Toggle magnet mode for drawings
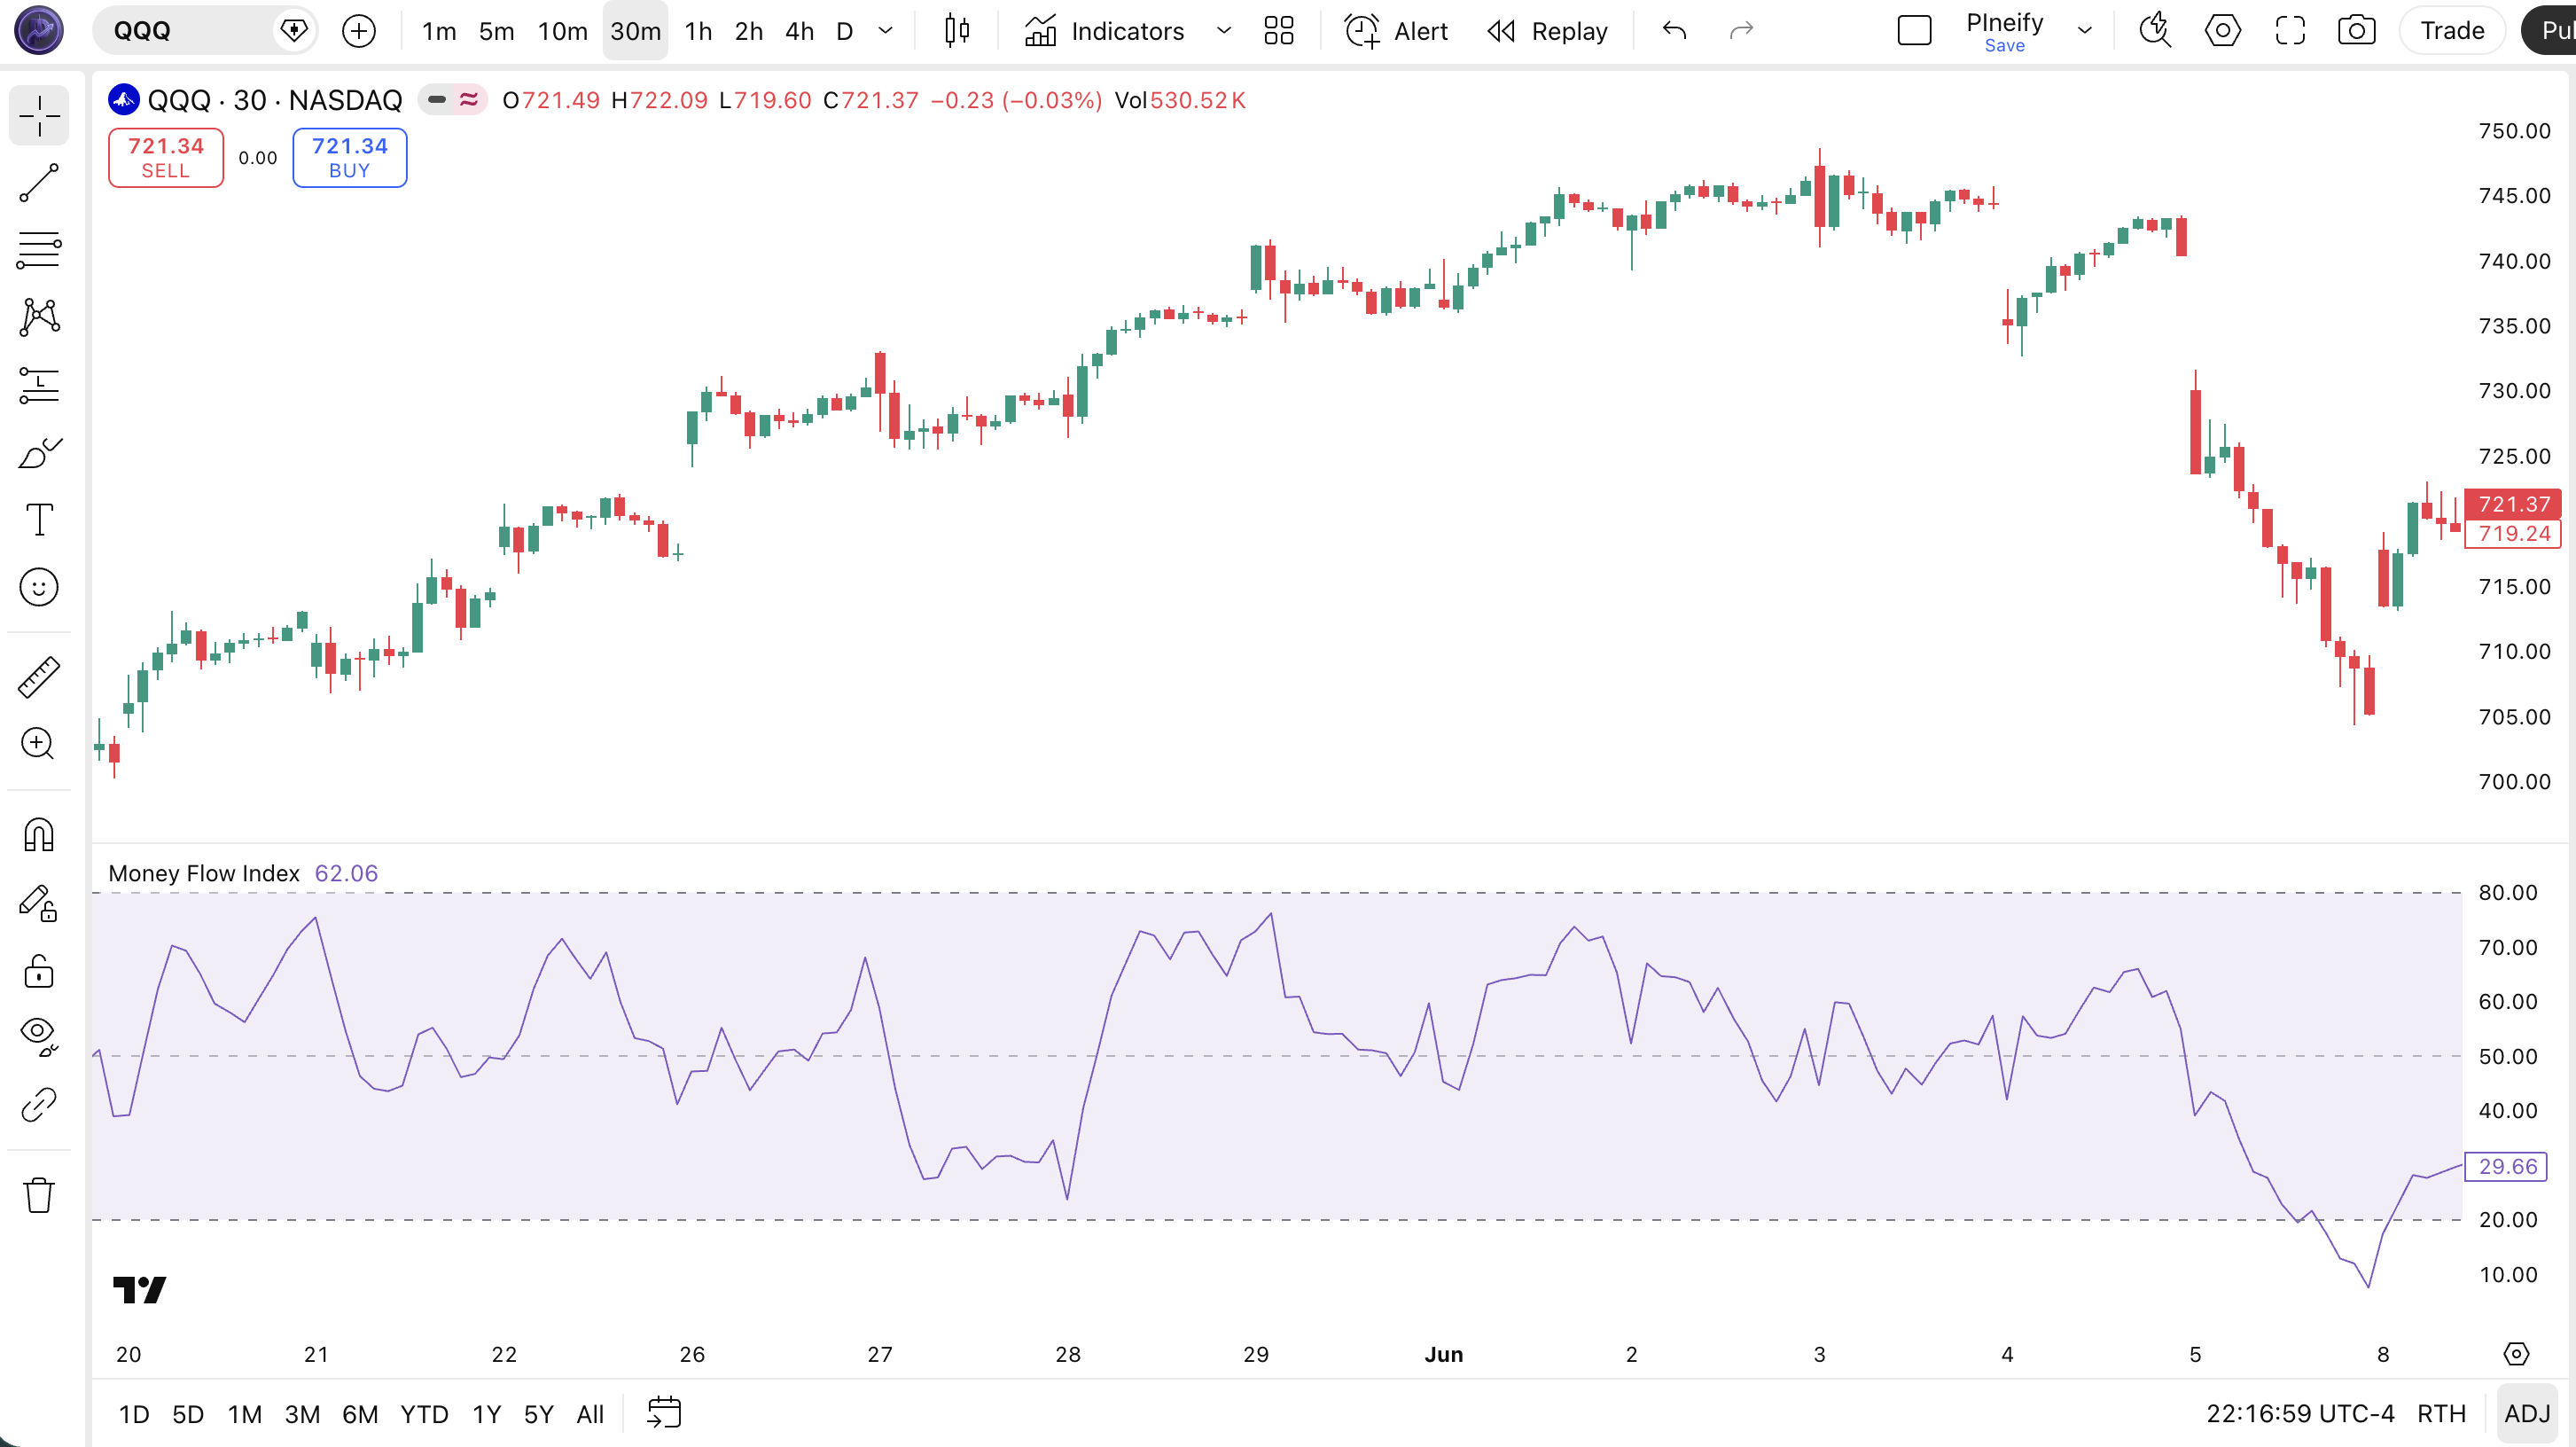Image resolution: width=2576 pixels, height=1447 pixels. [39, 835]
